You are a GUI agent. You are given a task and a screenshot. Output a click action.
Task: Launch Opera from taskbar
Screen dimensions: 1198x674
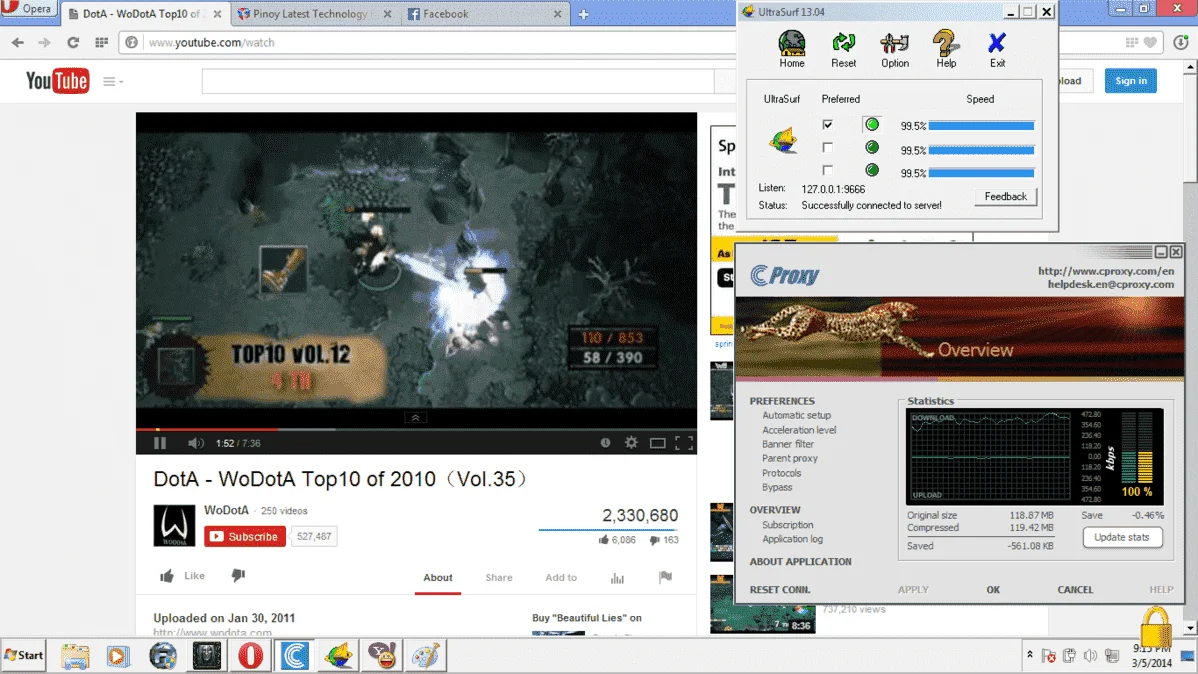coord(251,655)
